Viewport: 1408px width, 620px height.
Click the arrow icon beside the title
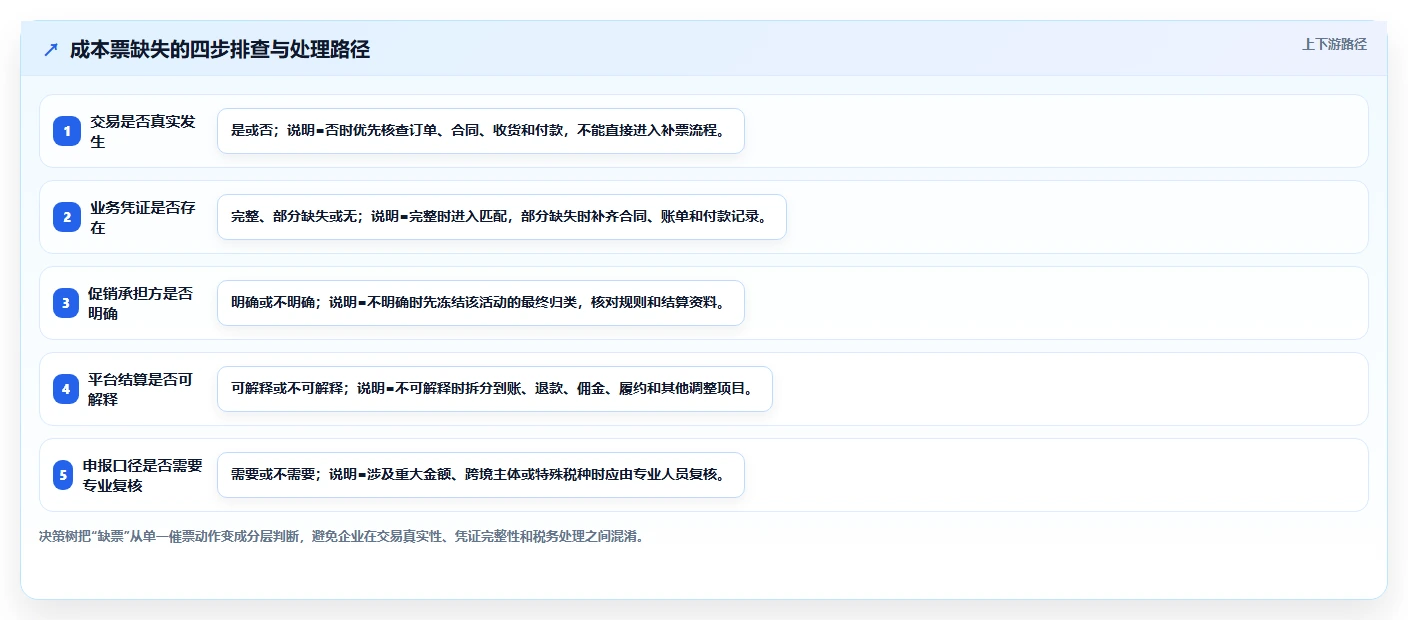[51, 49]
